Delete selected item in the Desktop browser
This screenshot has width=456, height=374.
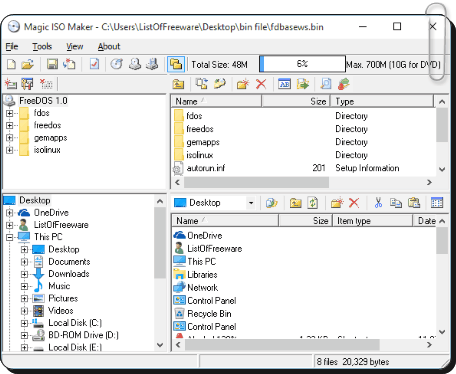click(354, 203)
